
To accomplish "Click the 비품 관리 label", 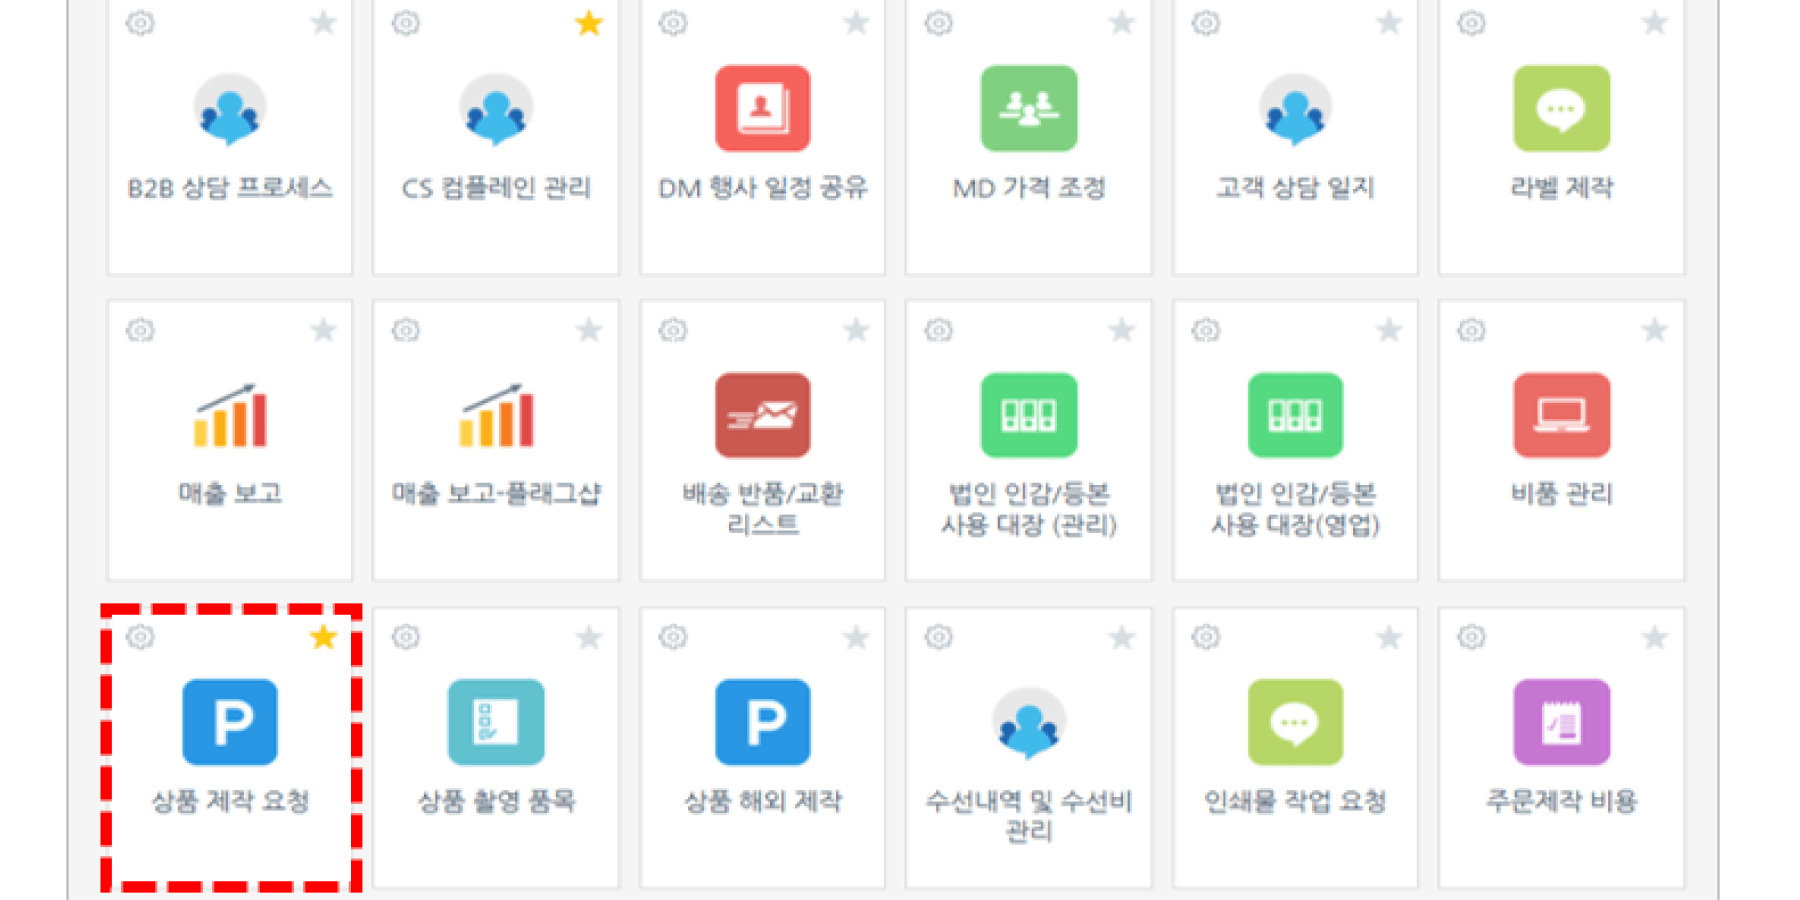I will coord(1562,493).
